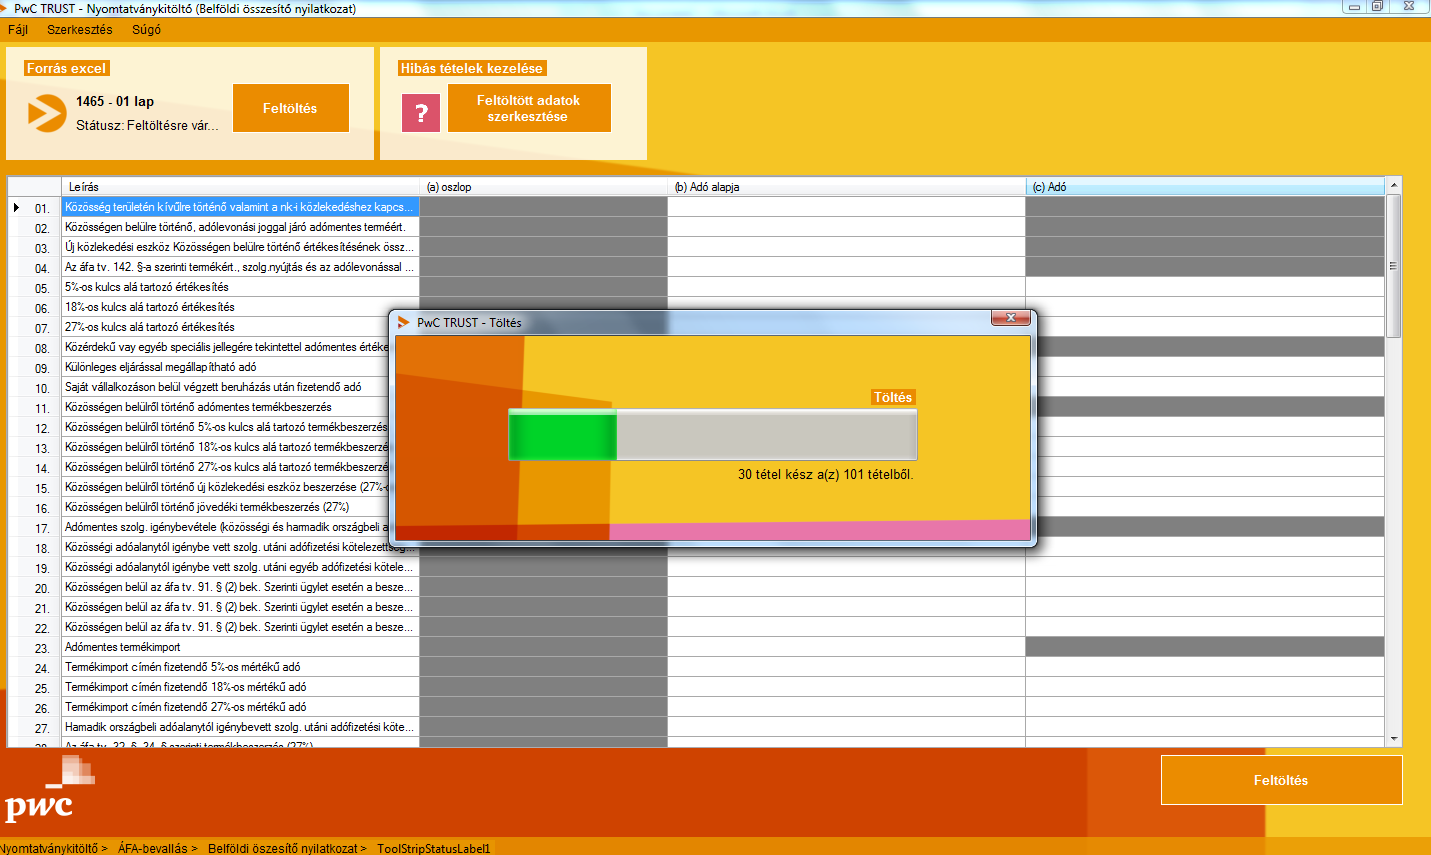
Task: Select 'Adómentes termékimport' row
Action: click(240, 647)
